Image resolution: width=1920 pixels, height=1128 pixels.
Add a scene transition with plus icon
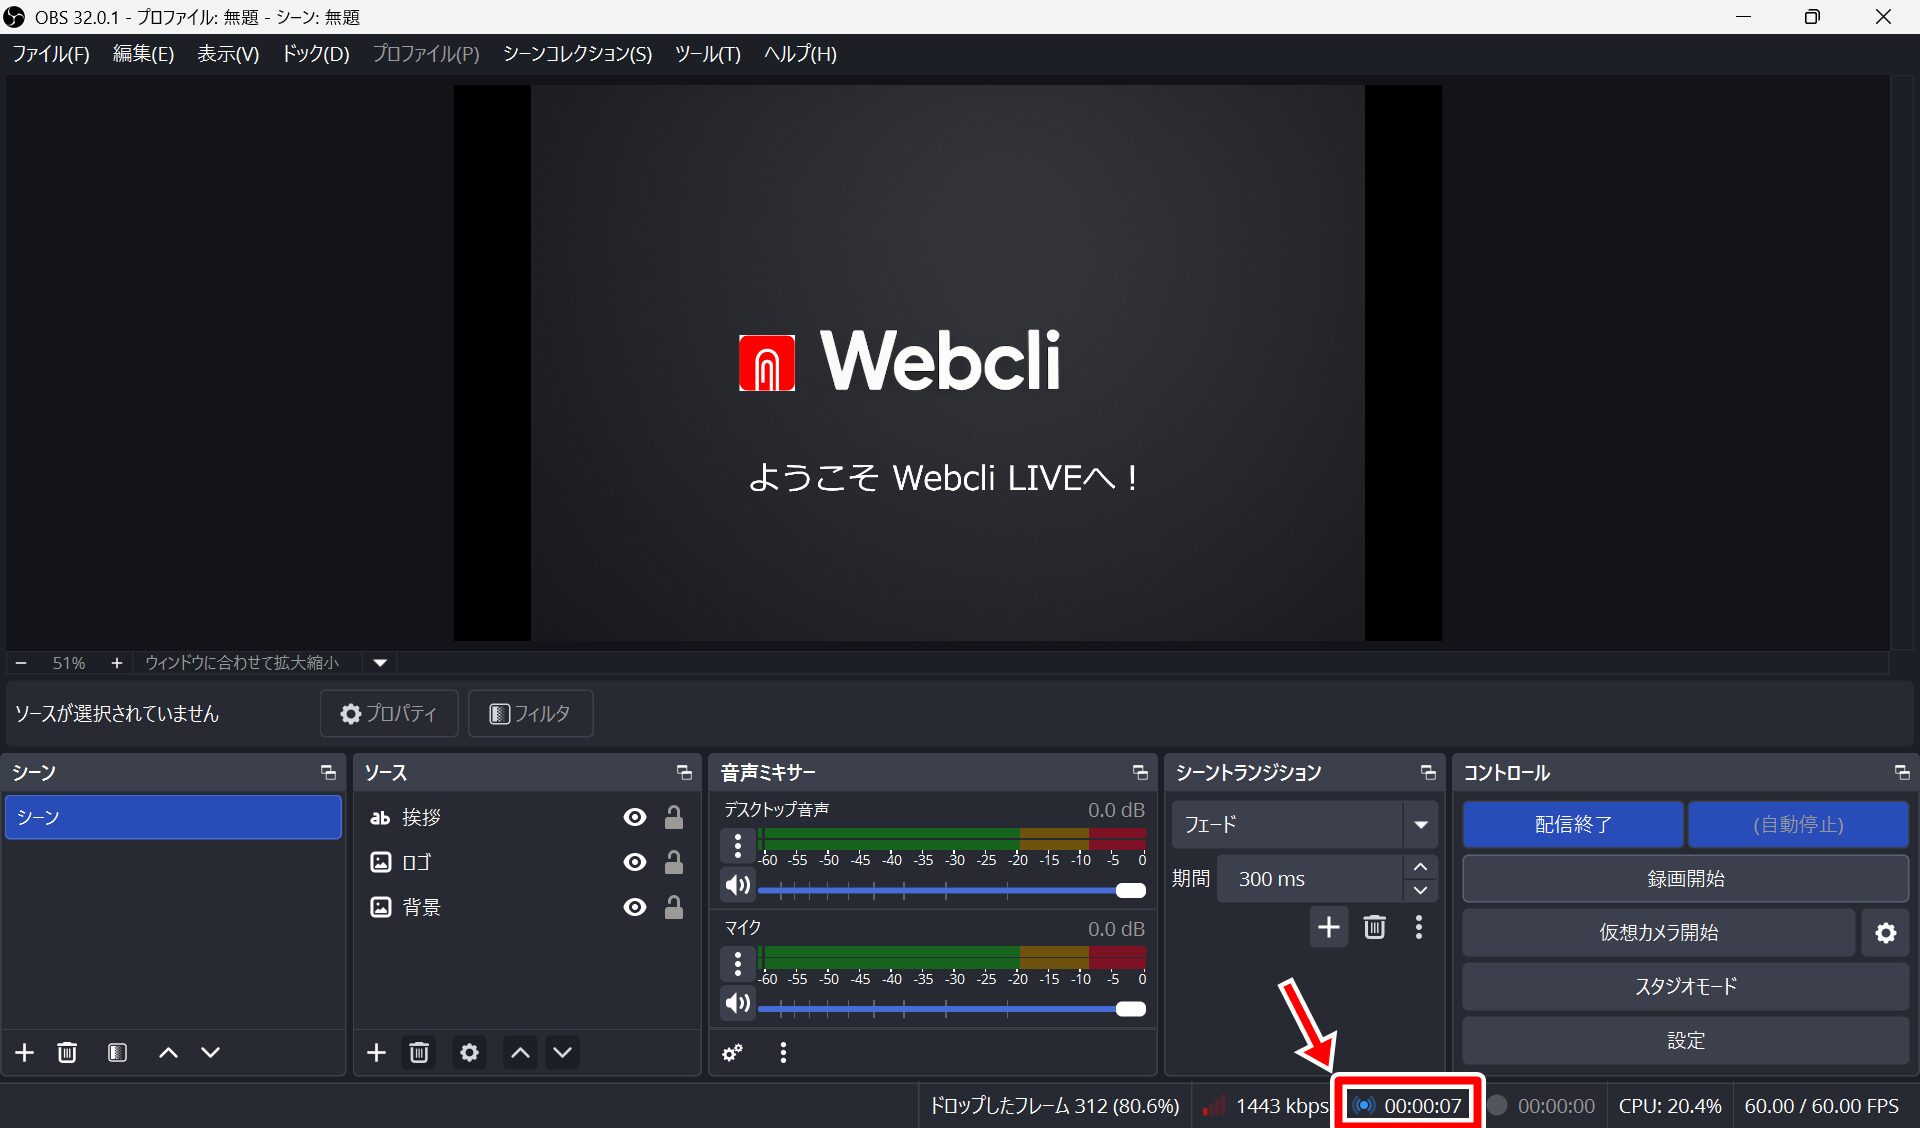point(1328,927)
